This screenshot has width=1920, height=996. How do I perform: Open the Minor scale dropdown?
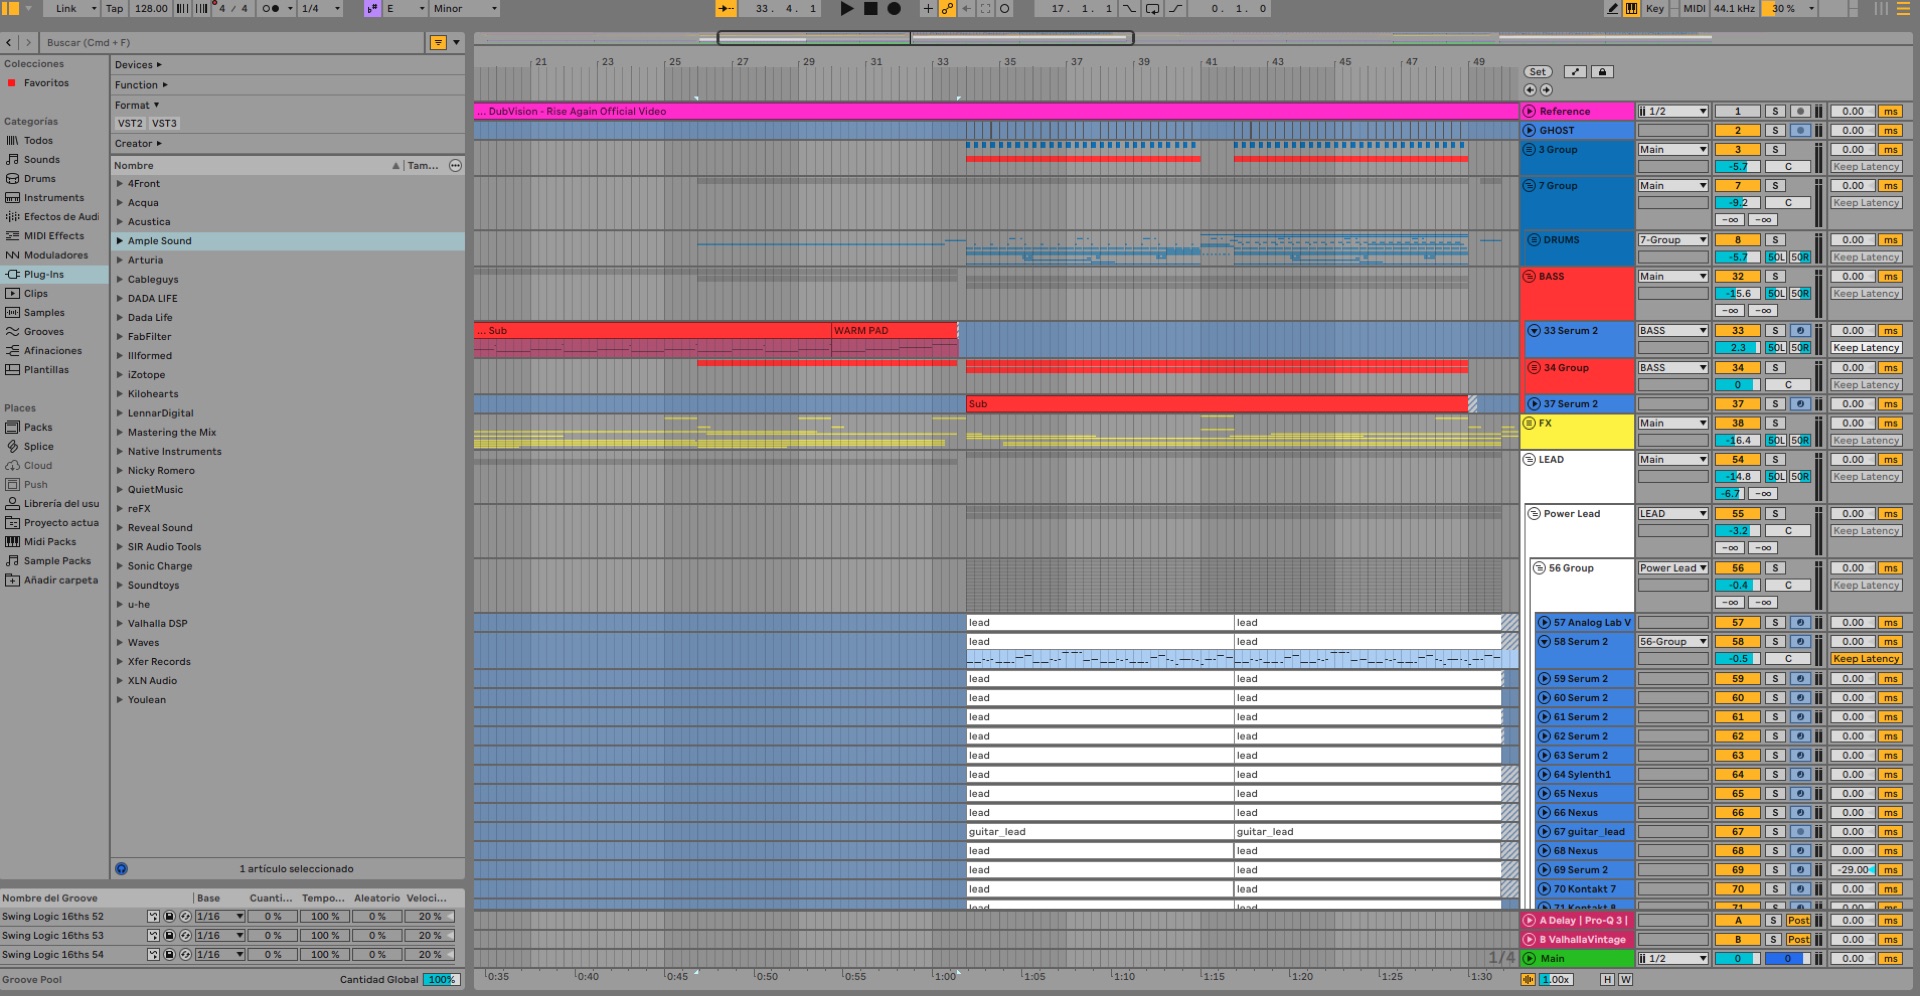(464, 8)
